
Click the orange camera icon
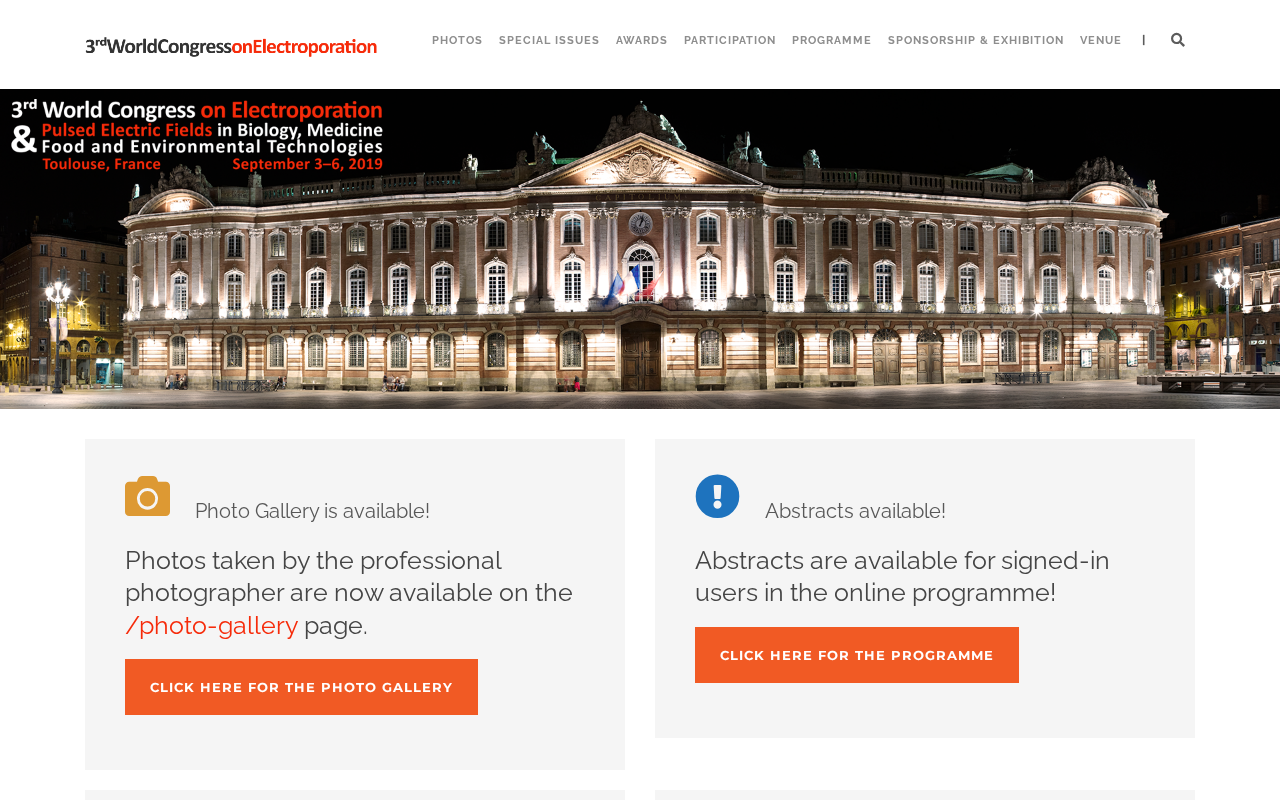147,496
